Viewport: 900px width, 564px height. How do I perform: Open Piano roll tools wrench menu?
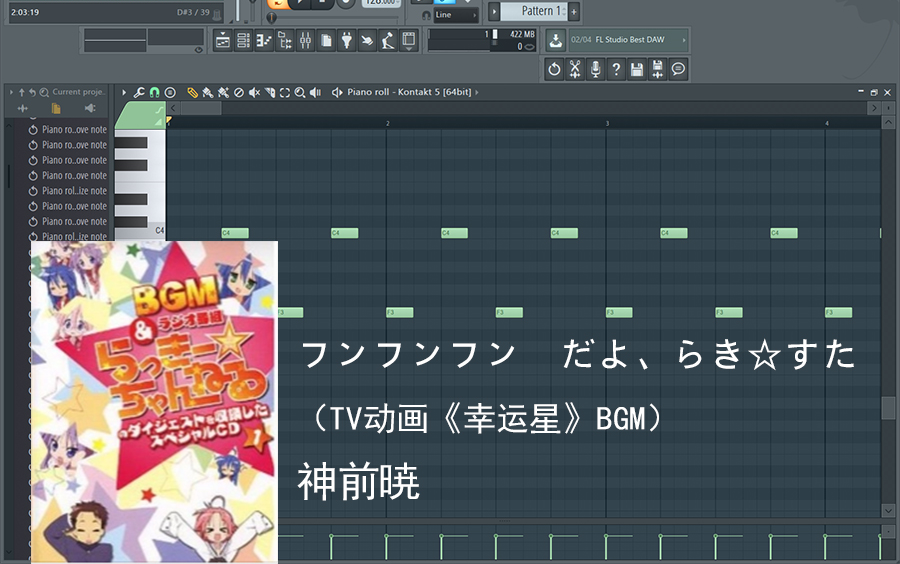139,92
